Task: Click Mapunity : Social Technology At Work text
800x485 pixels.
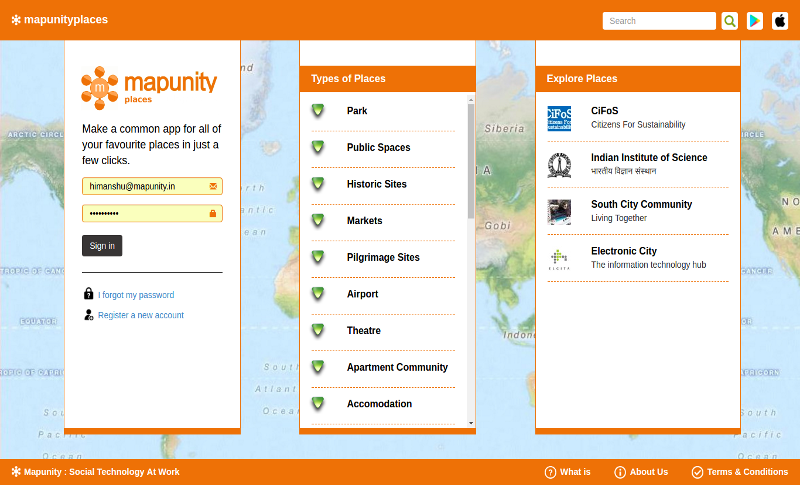Action: coord(102,472)
